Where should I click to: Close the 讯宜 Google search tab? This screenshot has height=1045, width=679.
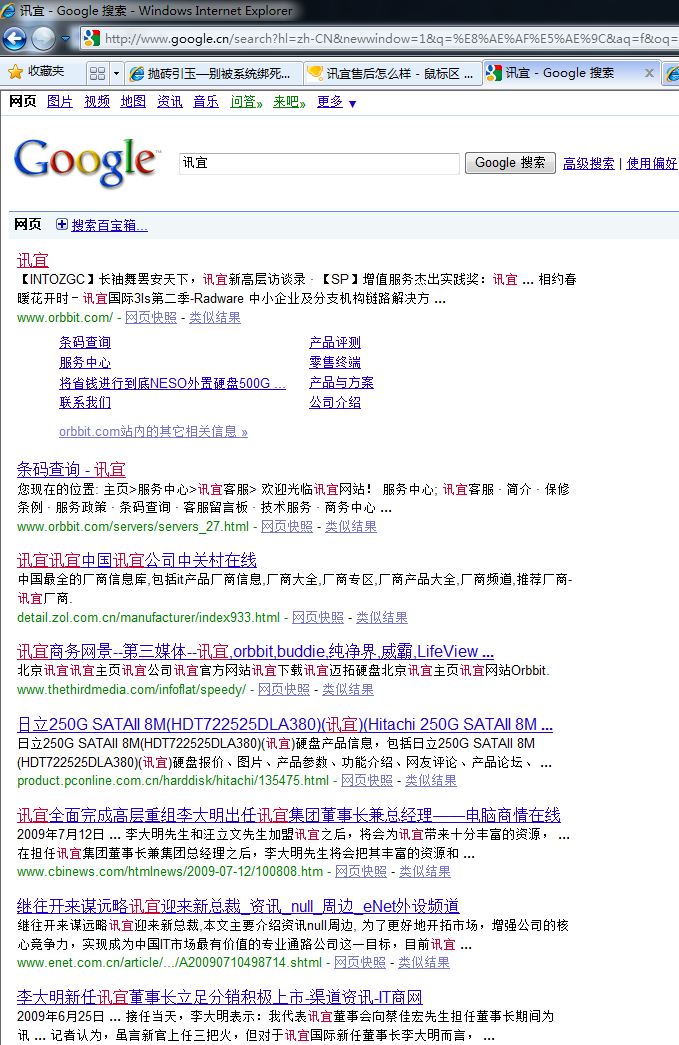[649, 73]
